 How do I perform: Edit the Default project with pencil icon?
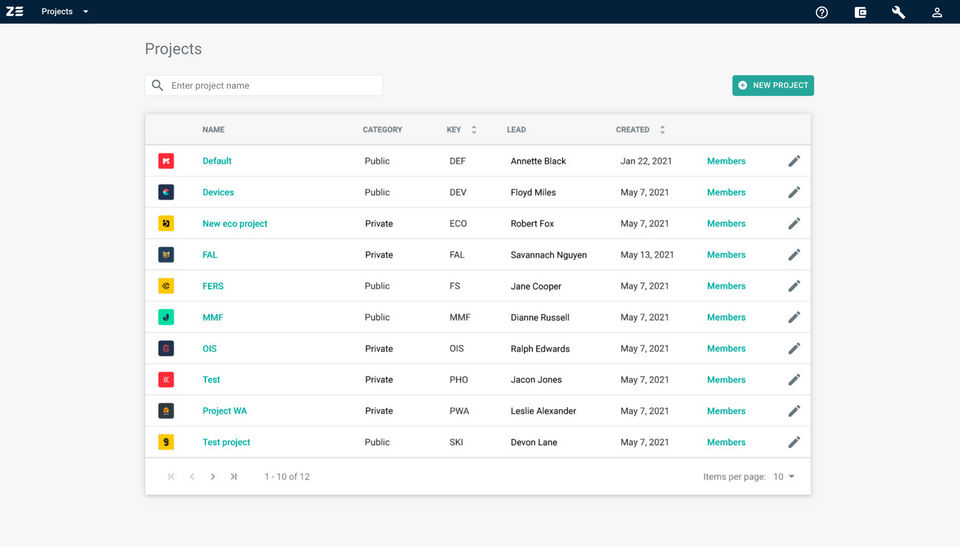pyautogui.click(x=794, y=161)
